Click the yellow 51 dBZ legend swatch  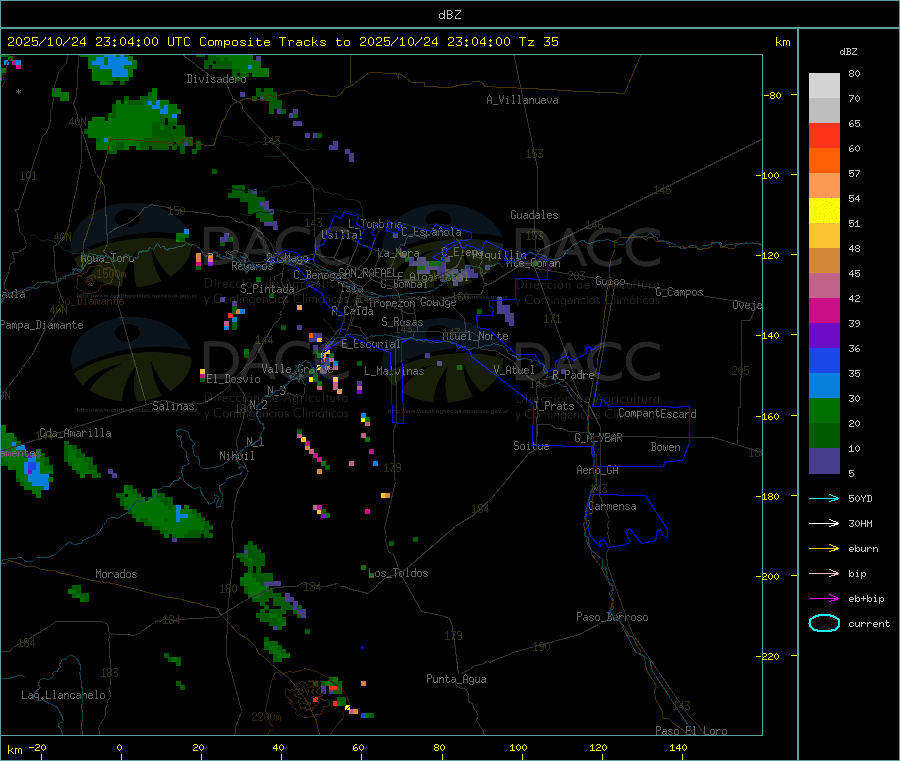[824, 211]
